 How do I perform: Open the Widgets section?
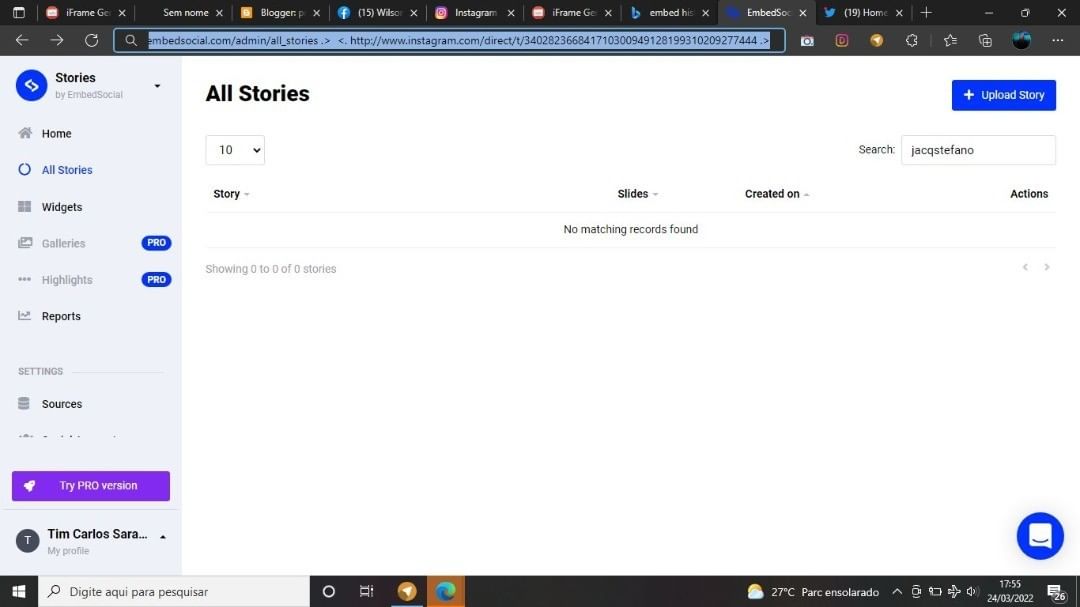[62, 207]
